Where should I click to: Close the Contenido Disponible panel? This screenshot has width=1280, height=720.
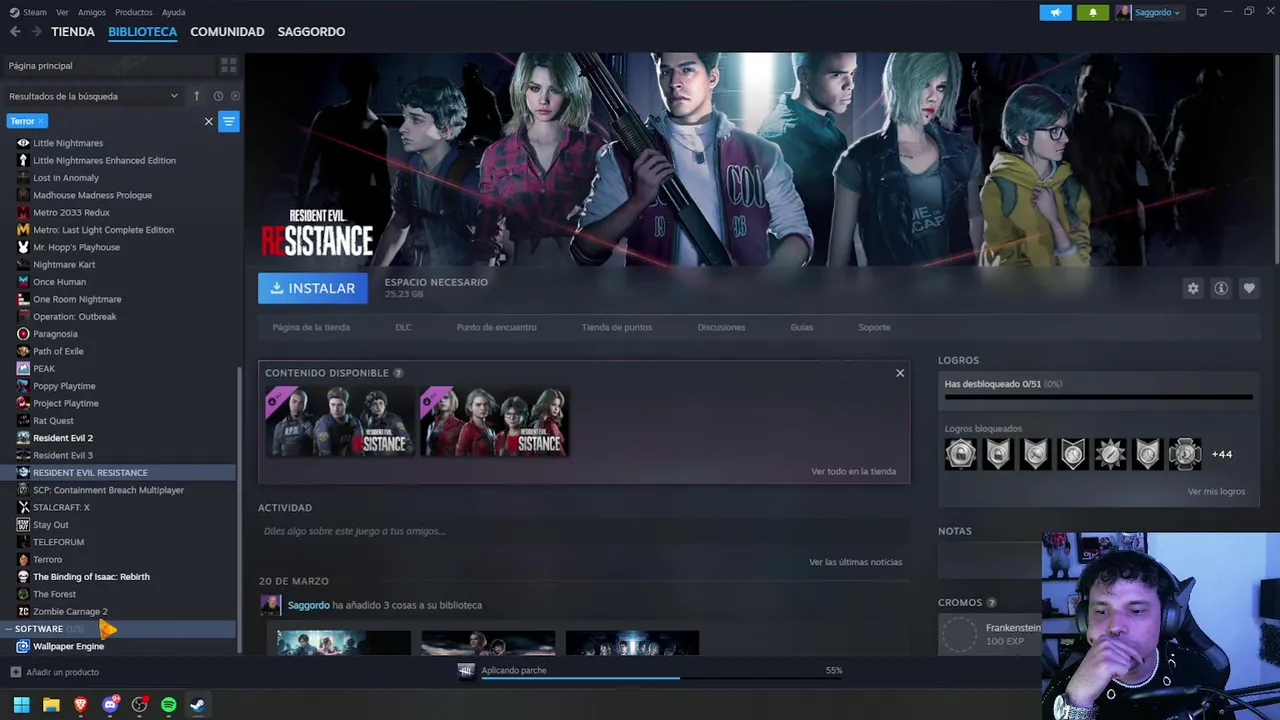(x=900, y=373)
